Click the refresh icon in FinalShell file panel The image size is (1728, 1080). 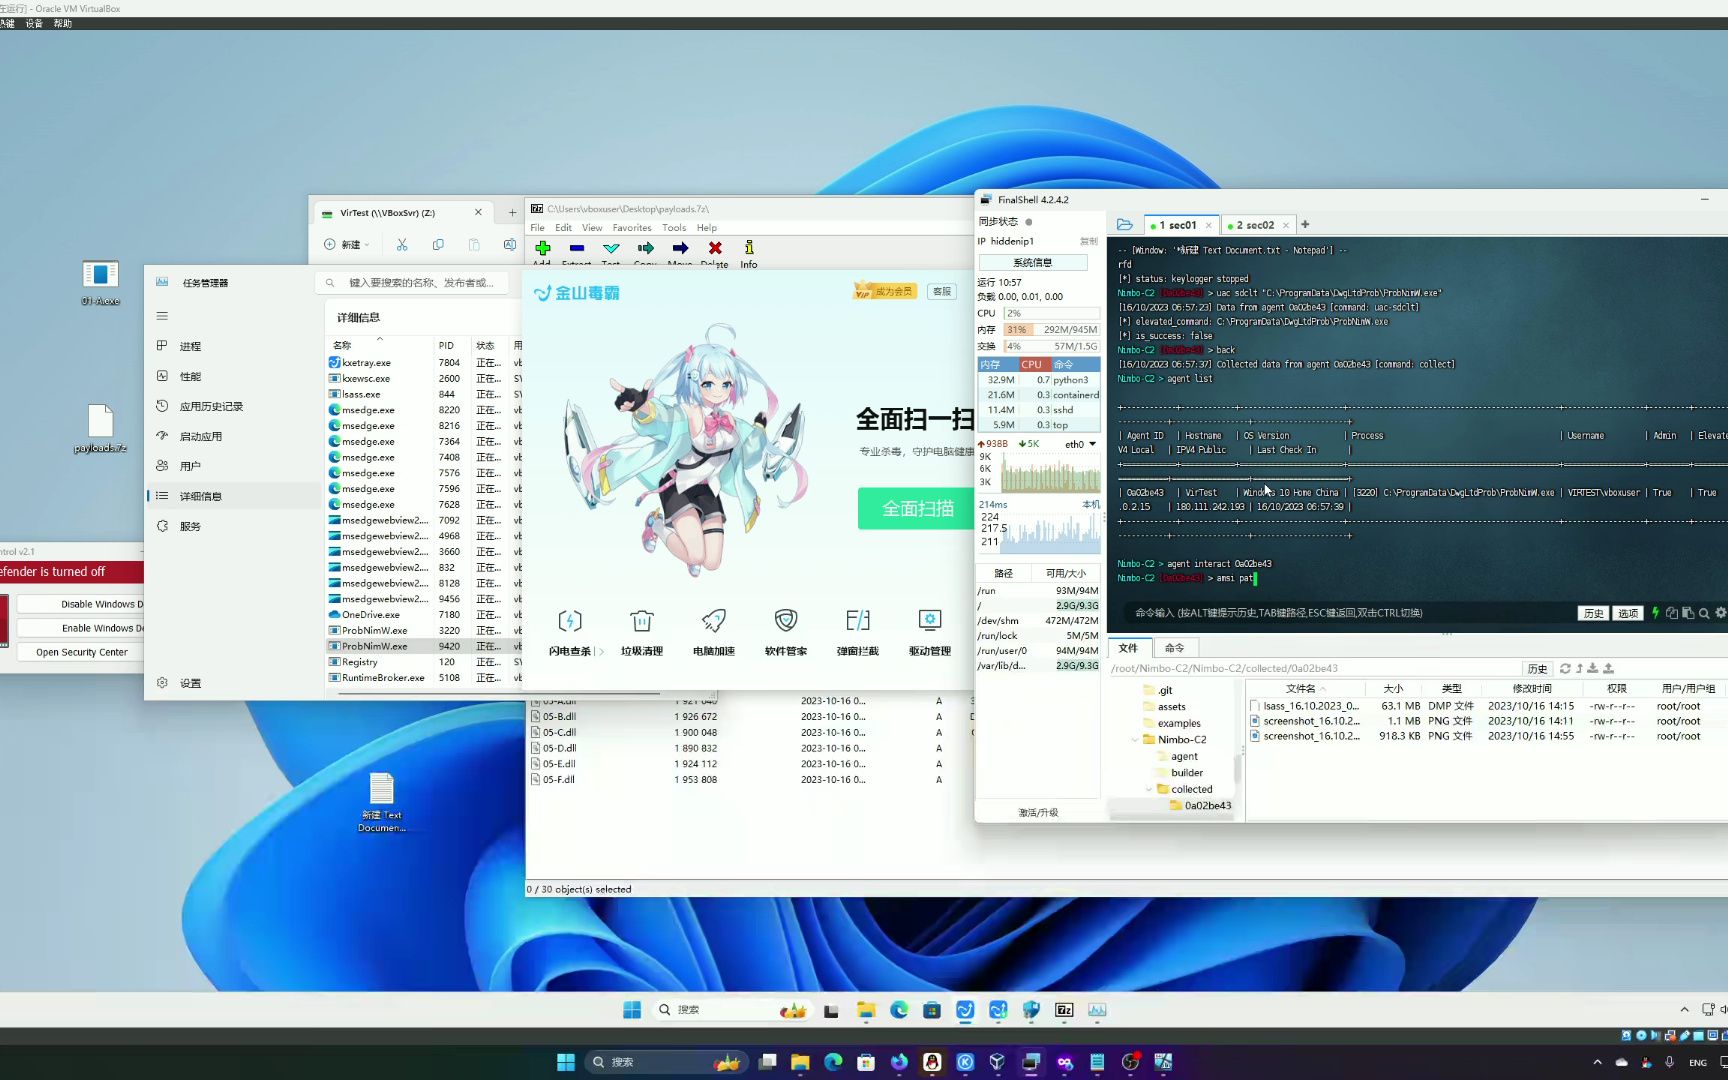tap(1565, 668)
